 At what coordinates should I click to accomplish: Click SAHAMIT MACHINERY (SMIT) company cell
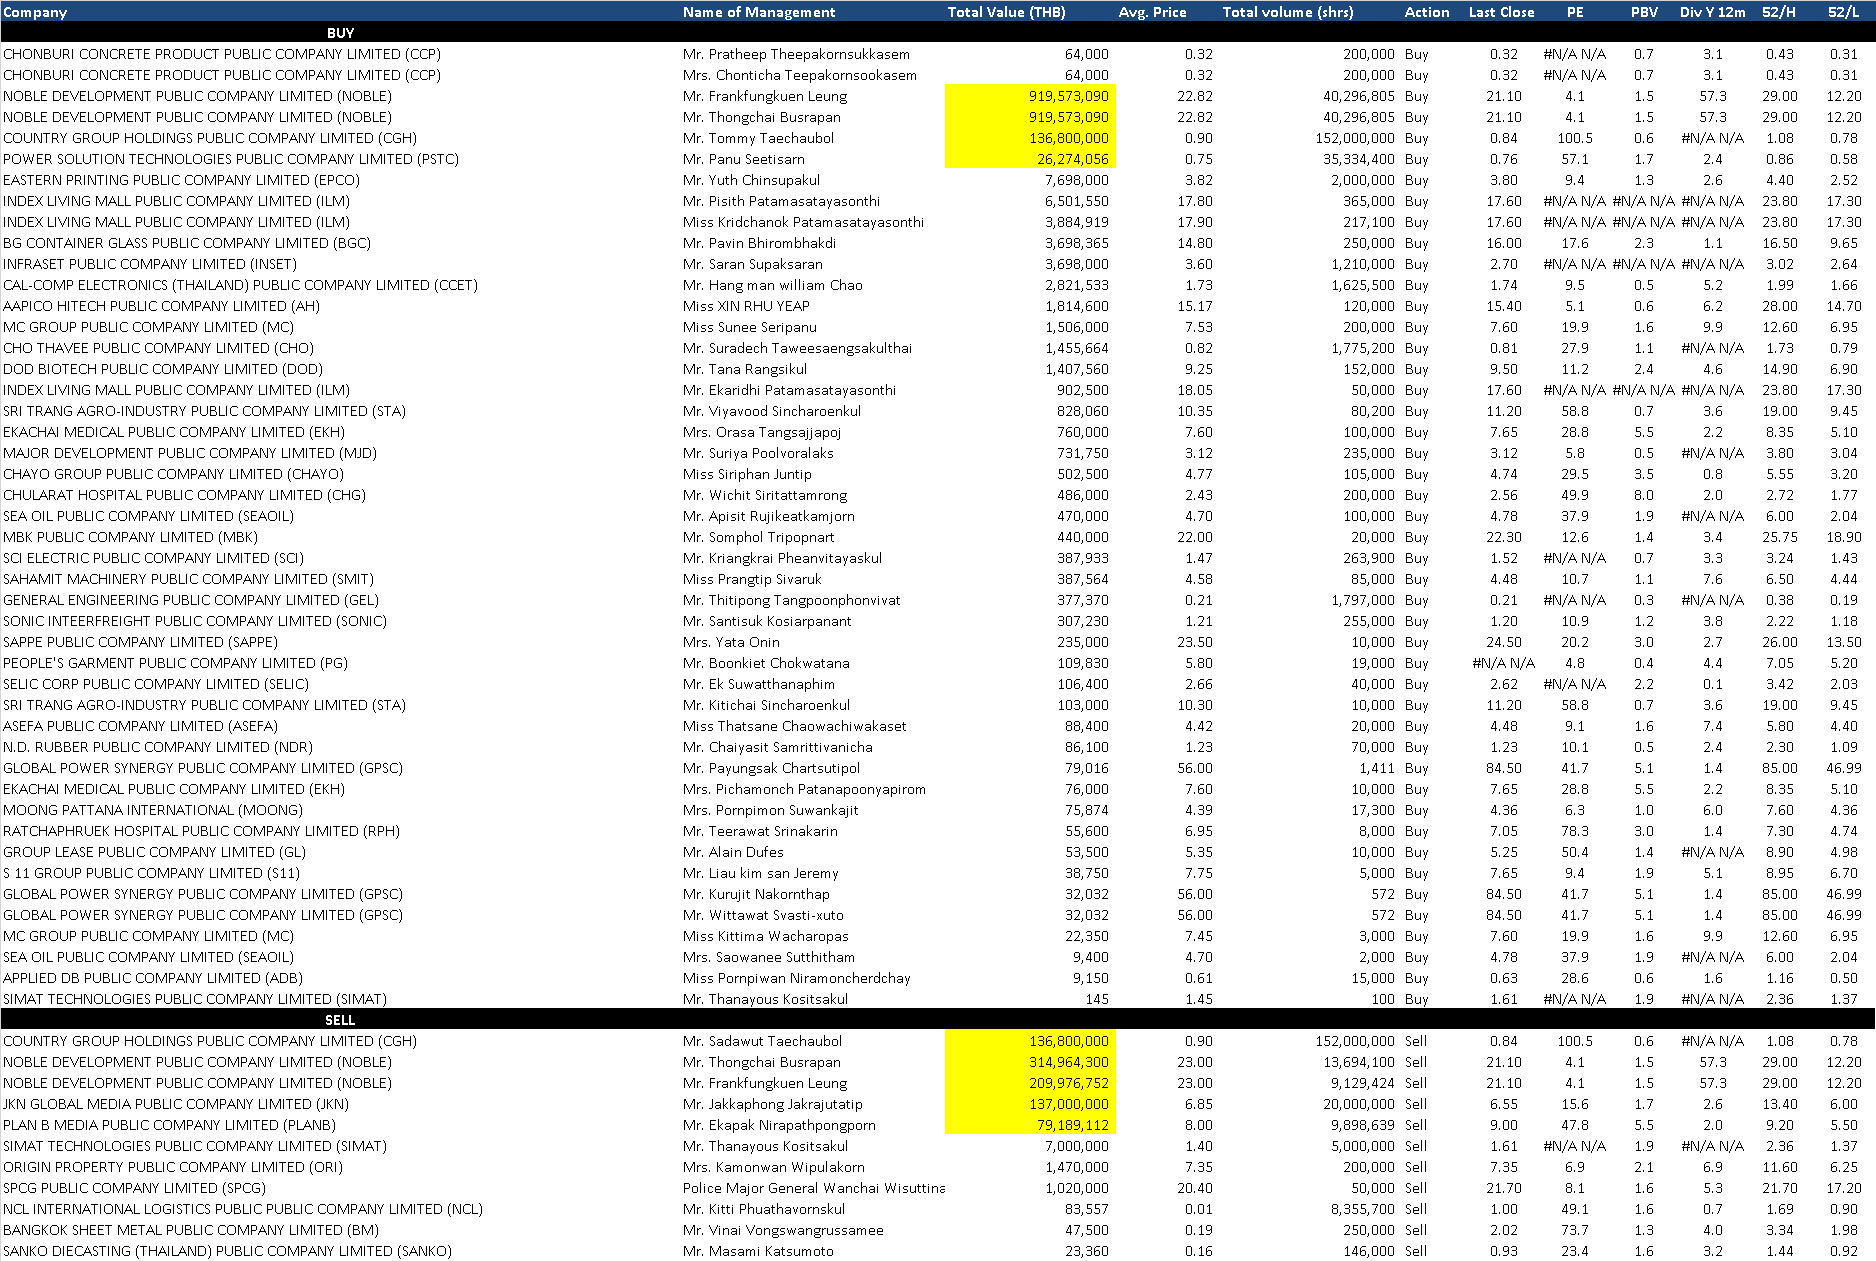(x=188, y=579)
